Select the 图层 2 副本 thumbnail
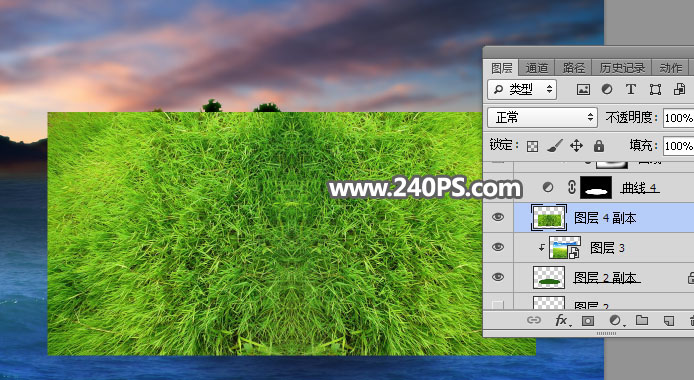694x380 pixels. tap(549, 277)
